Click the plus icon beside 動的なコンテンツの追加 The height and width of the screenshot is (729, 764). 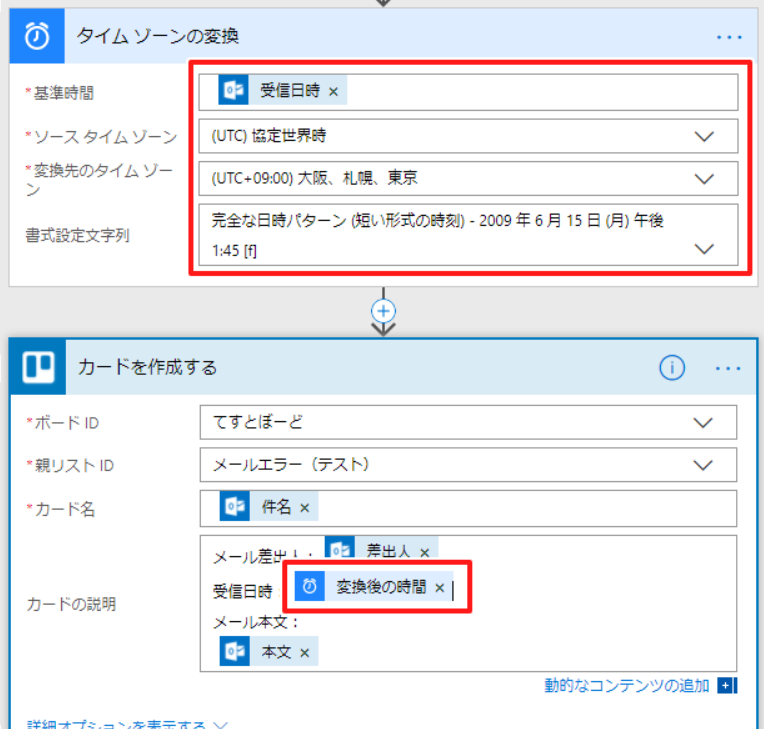pos(727,686)
